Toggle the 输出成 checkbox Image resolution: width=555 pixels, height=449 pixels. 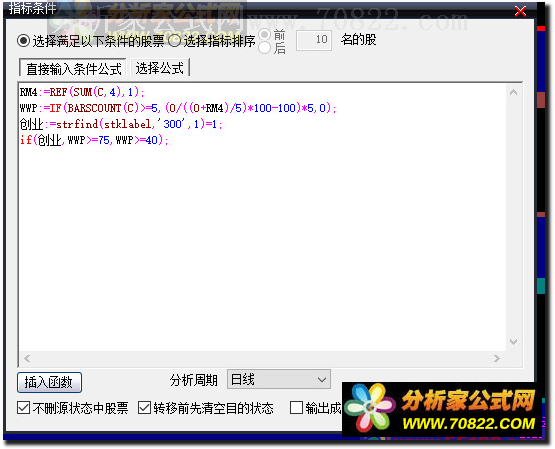(296, 408)
